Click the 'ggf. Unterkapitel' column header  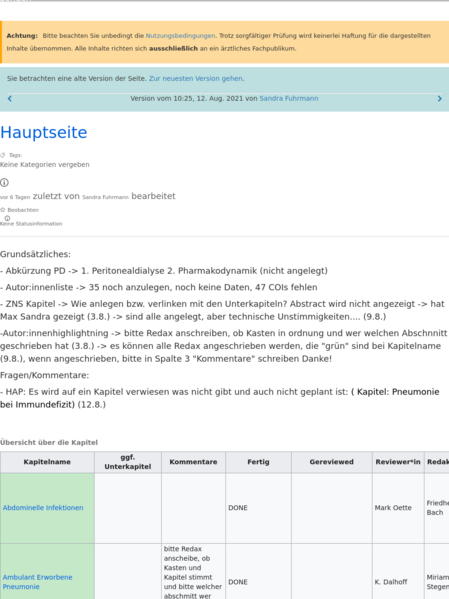pos(128,462)
